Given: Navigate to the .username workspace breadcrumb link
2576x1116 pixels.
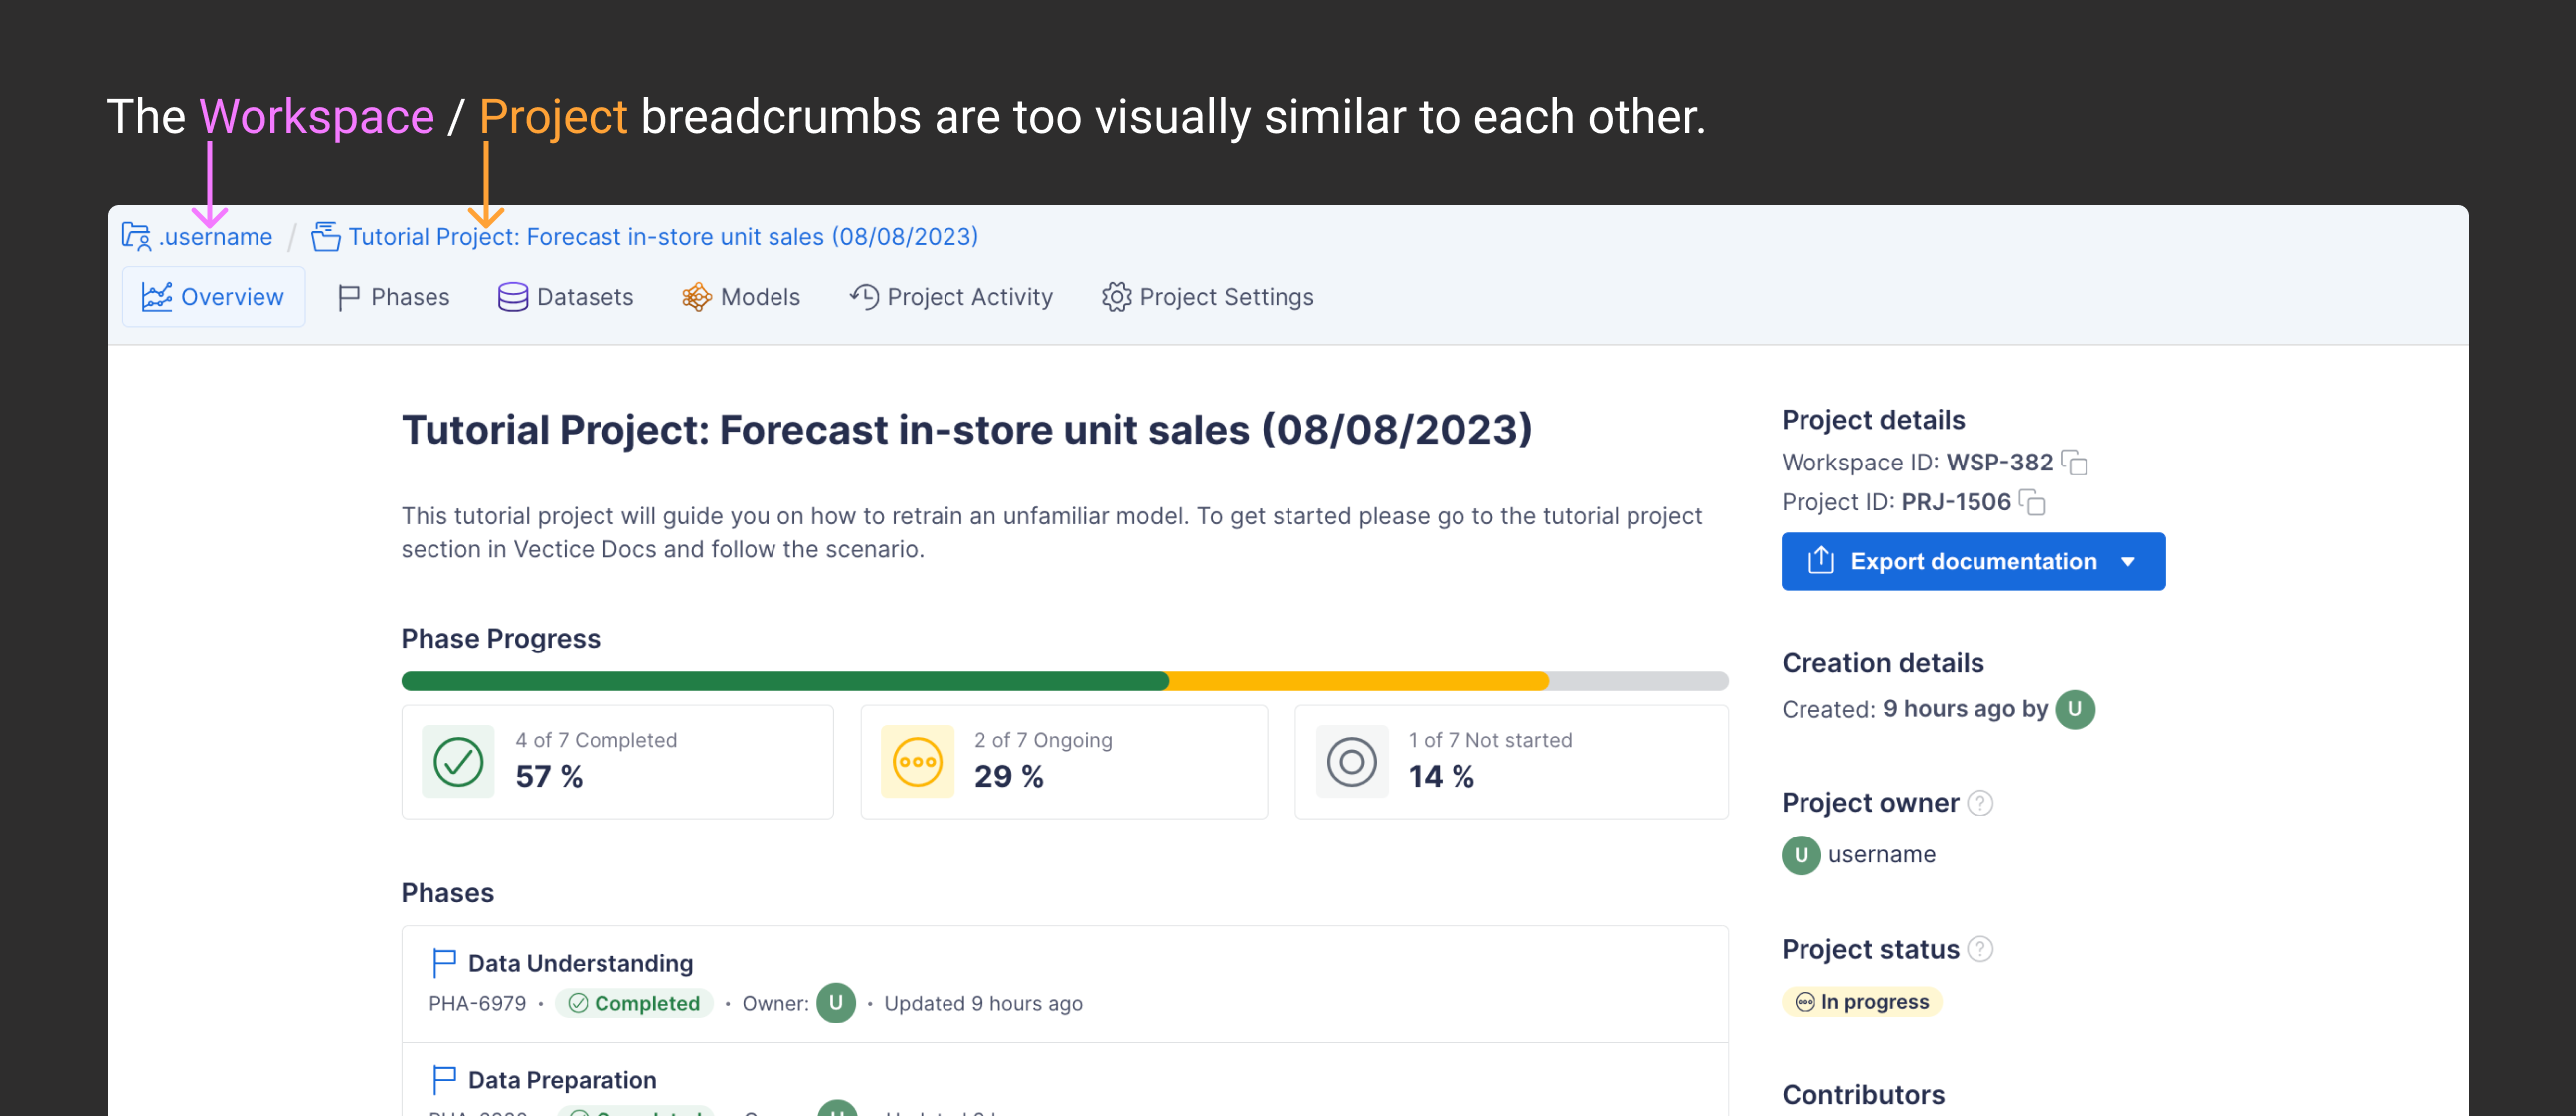Looking at the screenshot, I should tap(215, 236).
